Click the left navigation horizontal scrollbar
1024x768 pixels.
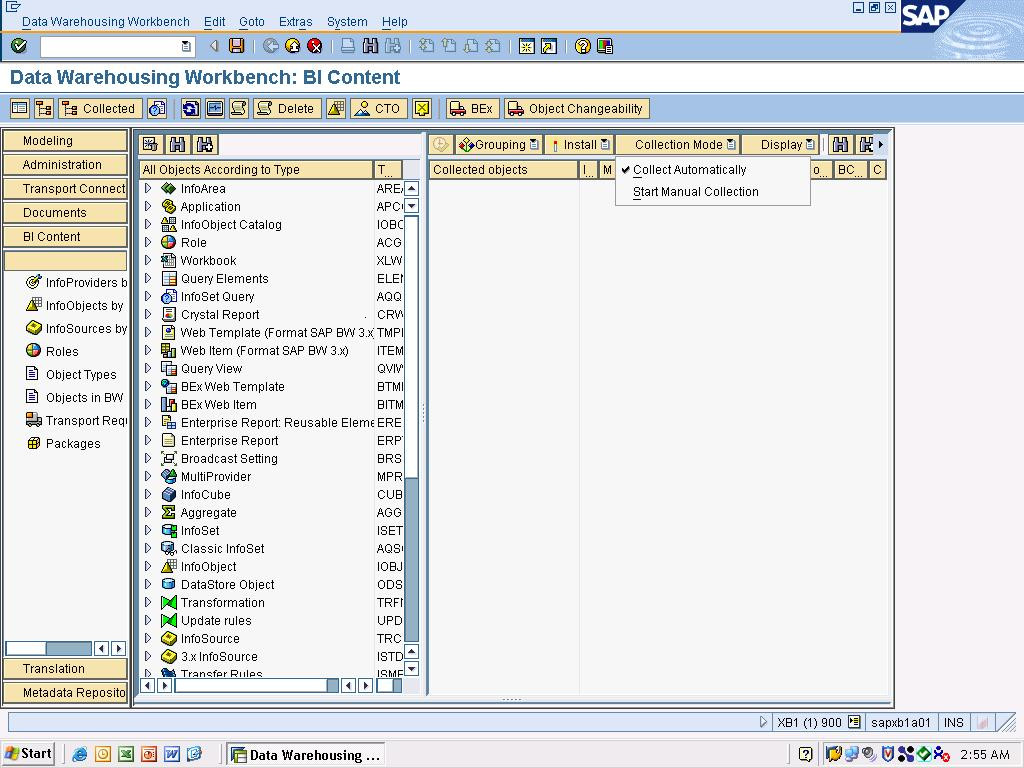pyautogui.click(x=50, y=648)
